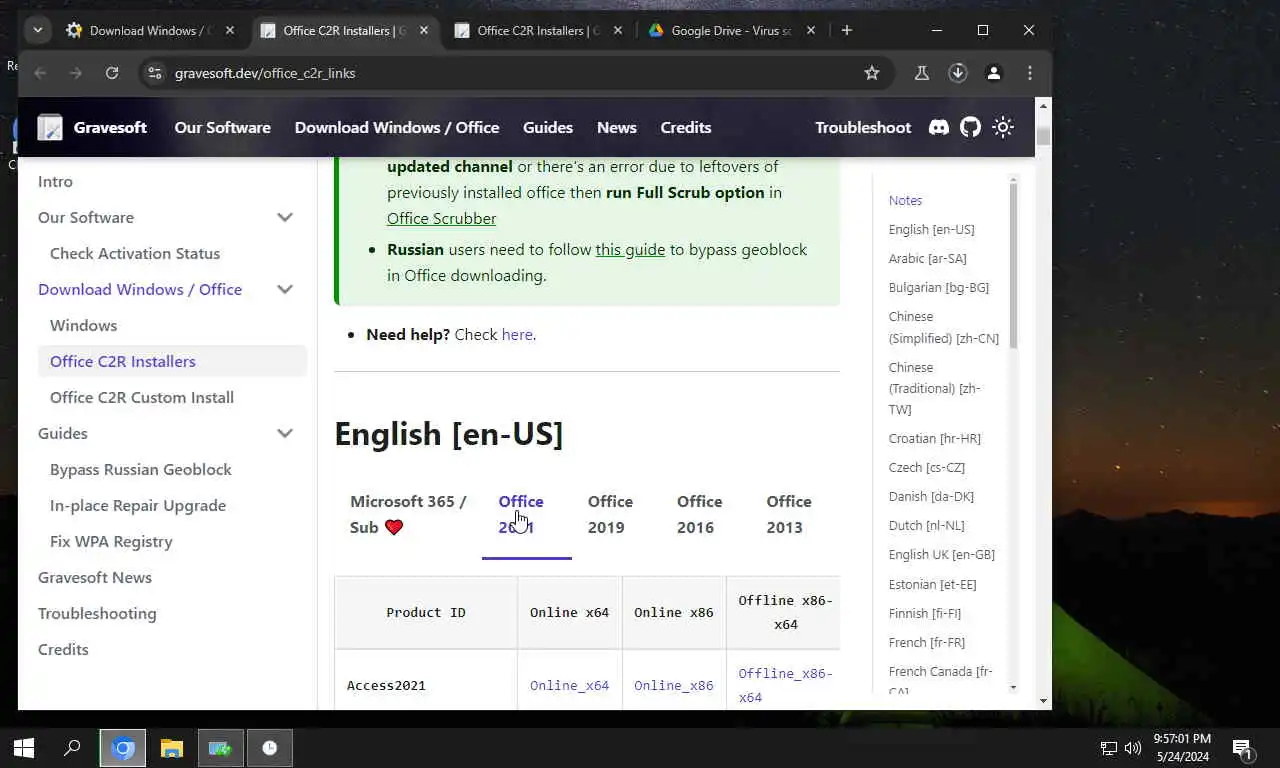Viewport: 1280px width, 768px height.
Task: Open a new browser tab
Action: (x=847, y=30)
